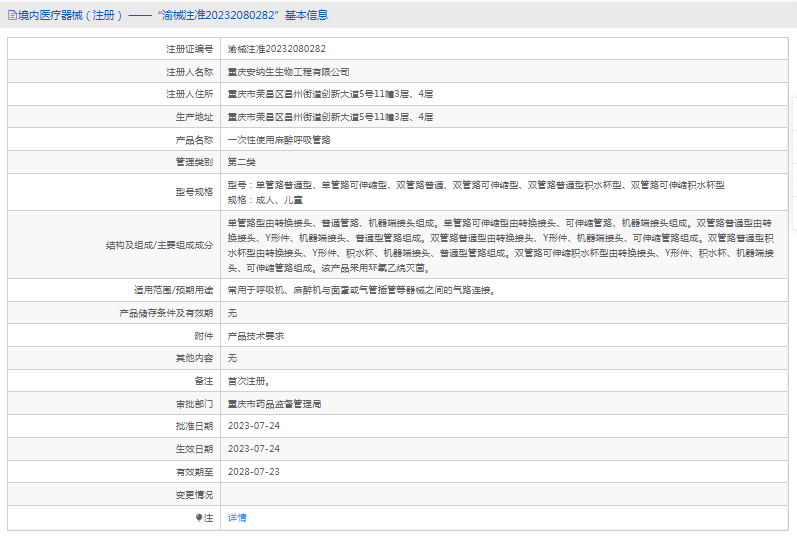Click the 适用范围/预期用途 description text
The height and width of the screenshot is (536, 797).
361,290
